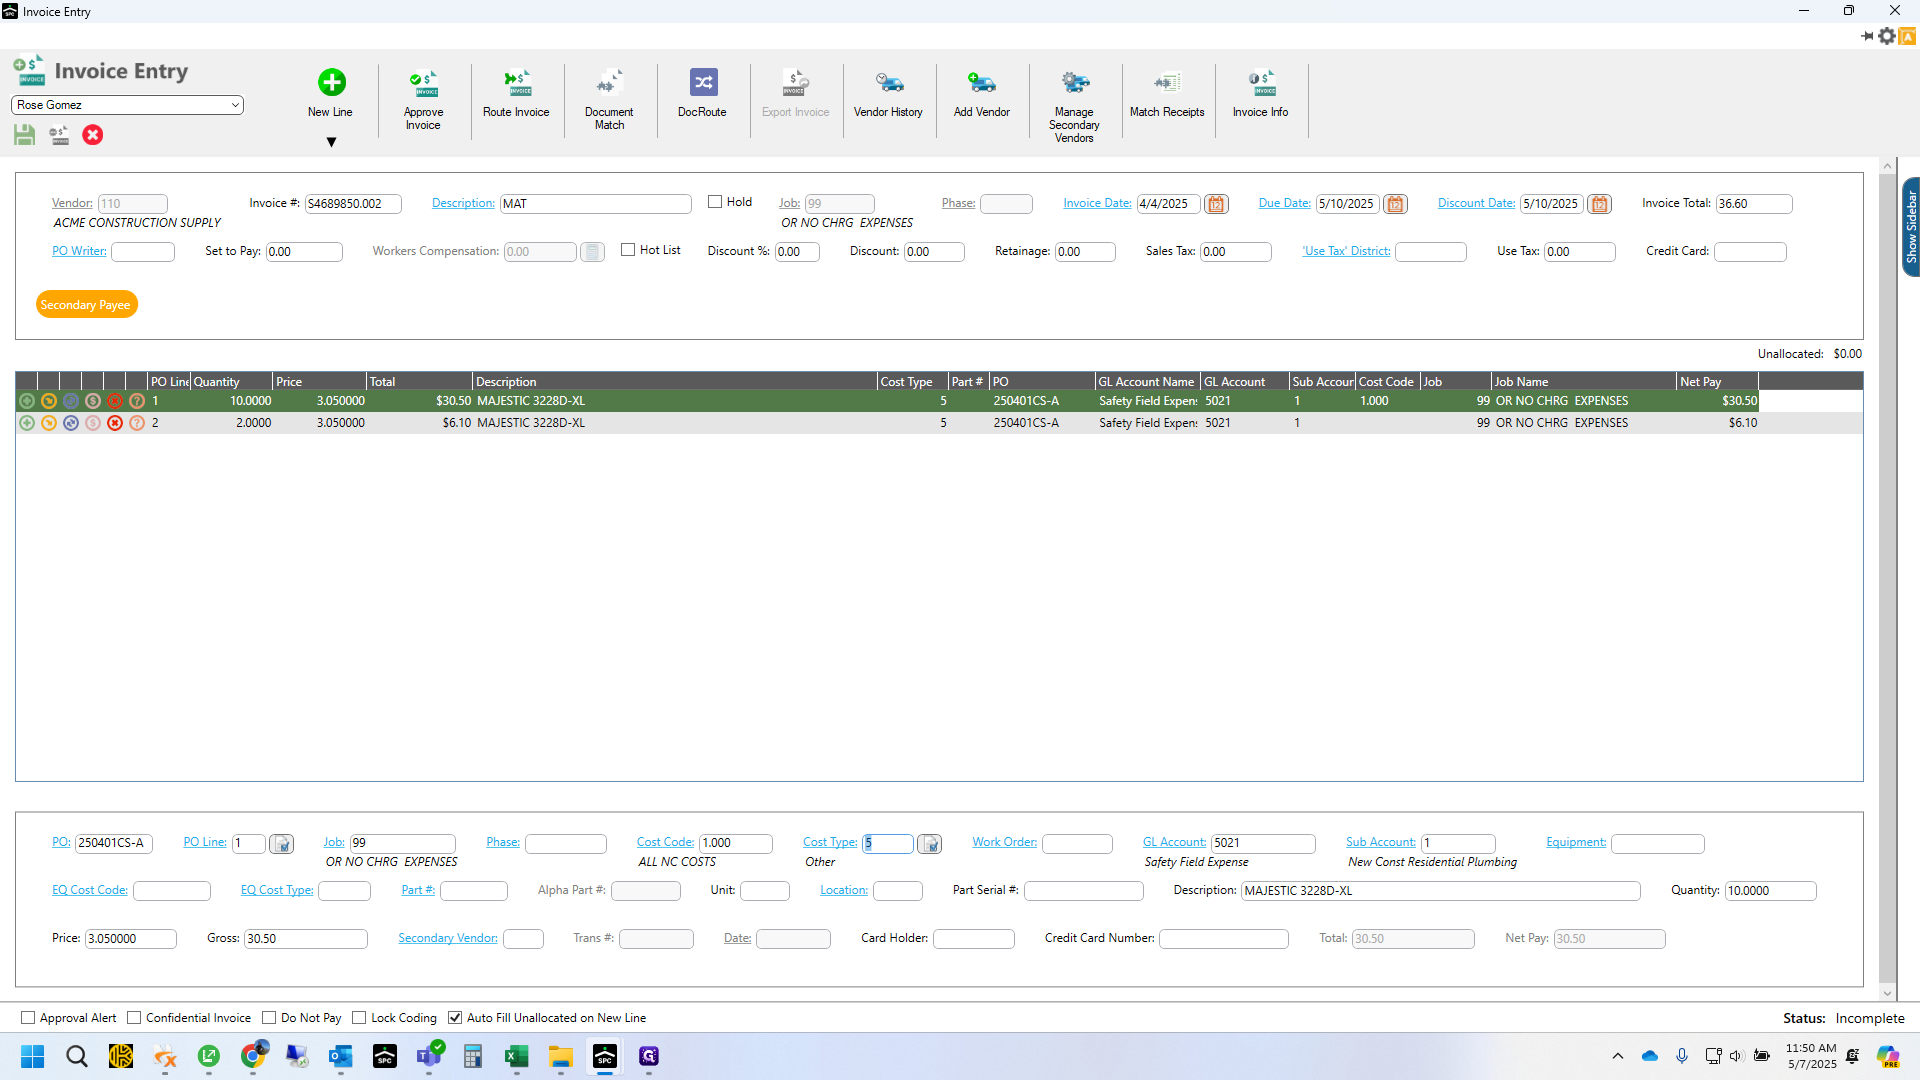Open Document Match
The width and height of the screenshot is (1920, 1080).
coord(609,99)
